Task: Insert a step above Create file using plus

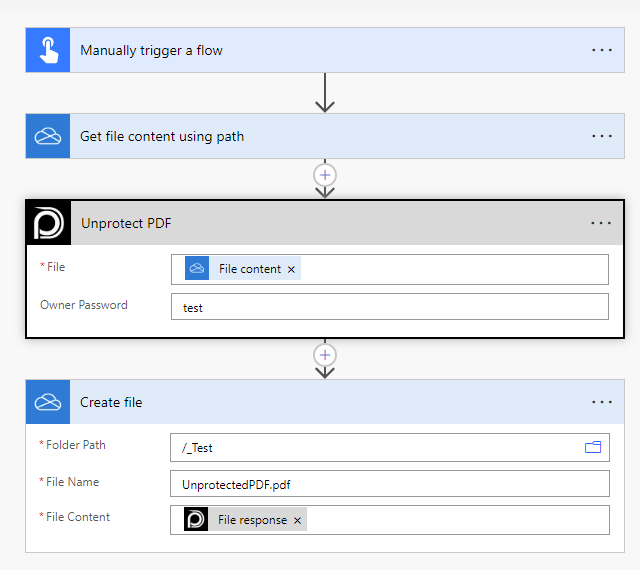Action: tap(324, 354)
